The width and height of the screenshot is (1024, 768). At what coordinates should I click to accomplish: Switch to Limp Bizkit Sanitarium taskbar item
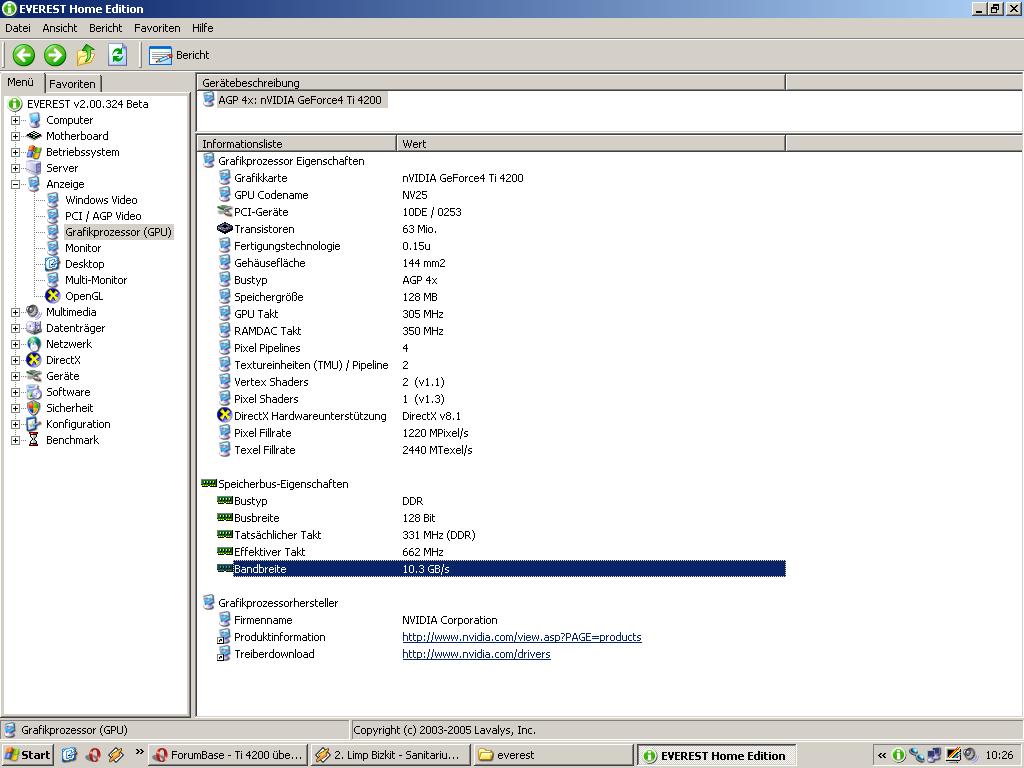point(389,755)
